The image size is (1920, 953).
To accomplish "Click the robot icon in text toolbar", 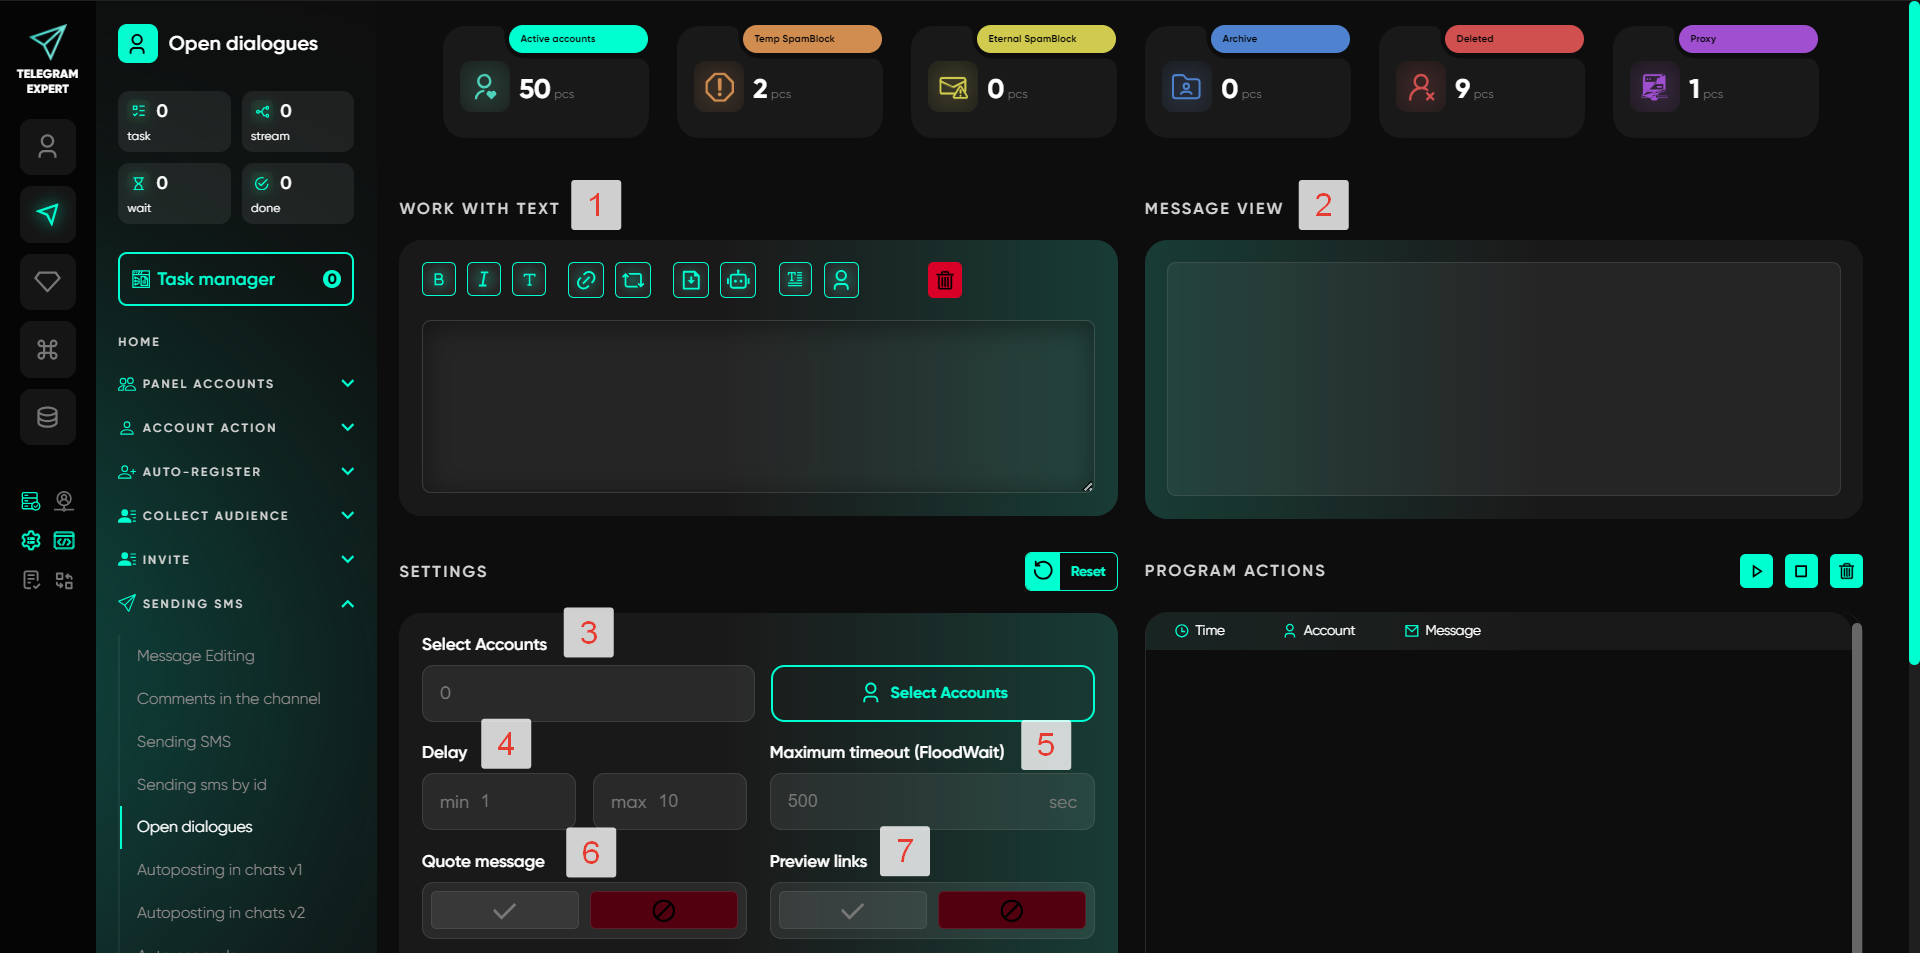I will 738,280.
